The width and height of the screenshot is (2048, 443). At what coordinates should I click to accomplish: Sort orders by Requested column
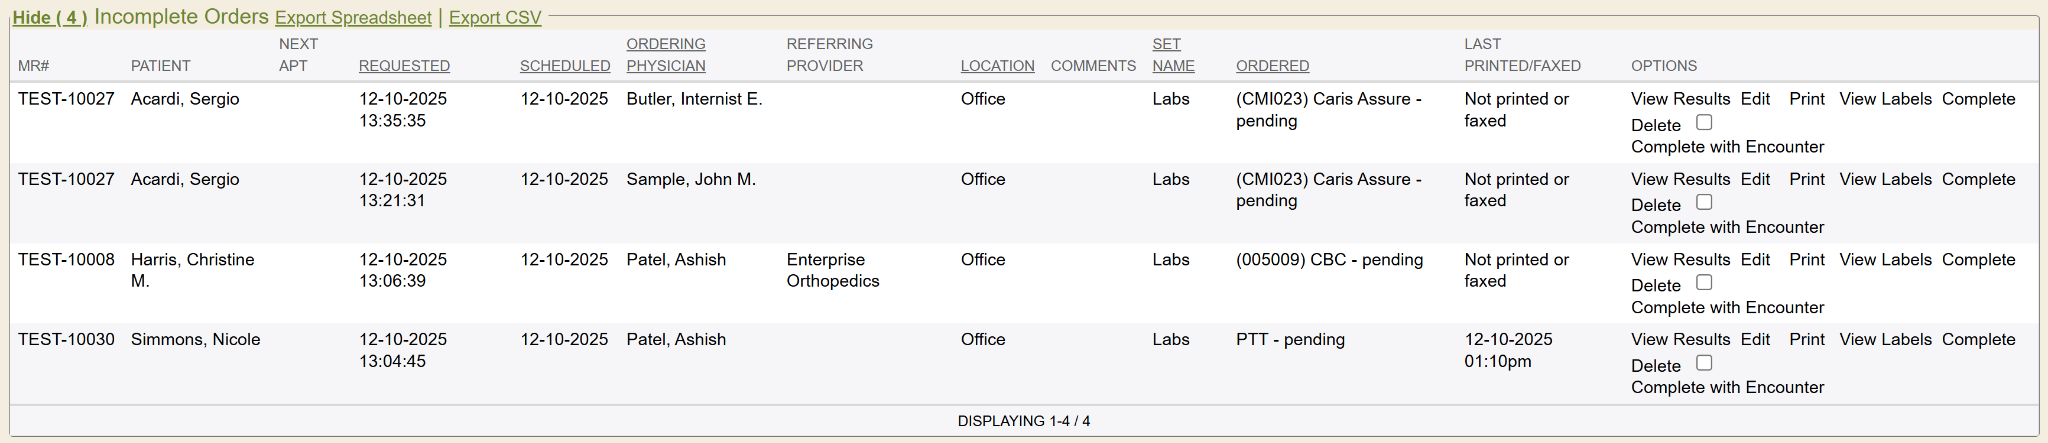pos(404,66)
